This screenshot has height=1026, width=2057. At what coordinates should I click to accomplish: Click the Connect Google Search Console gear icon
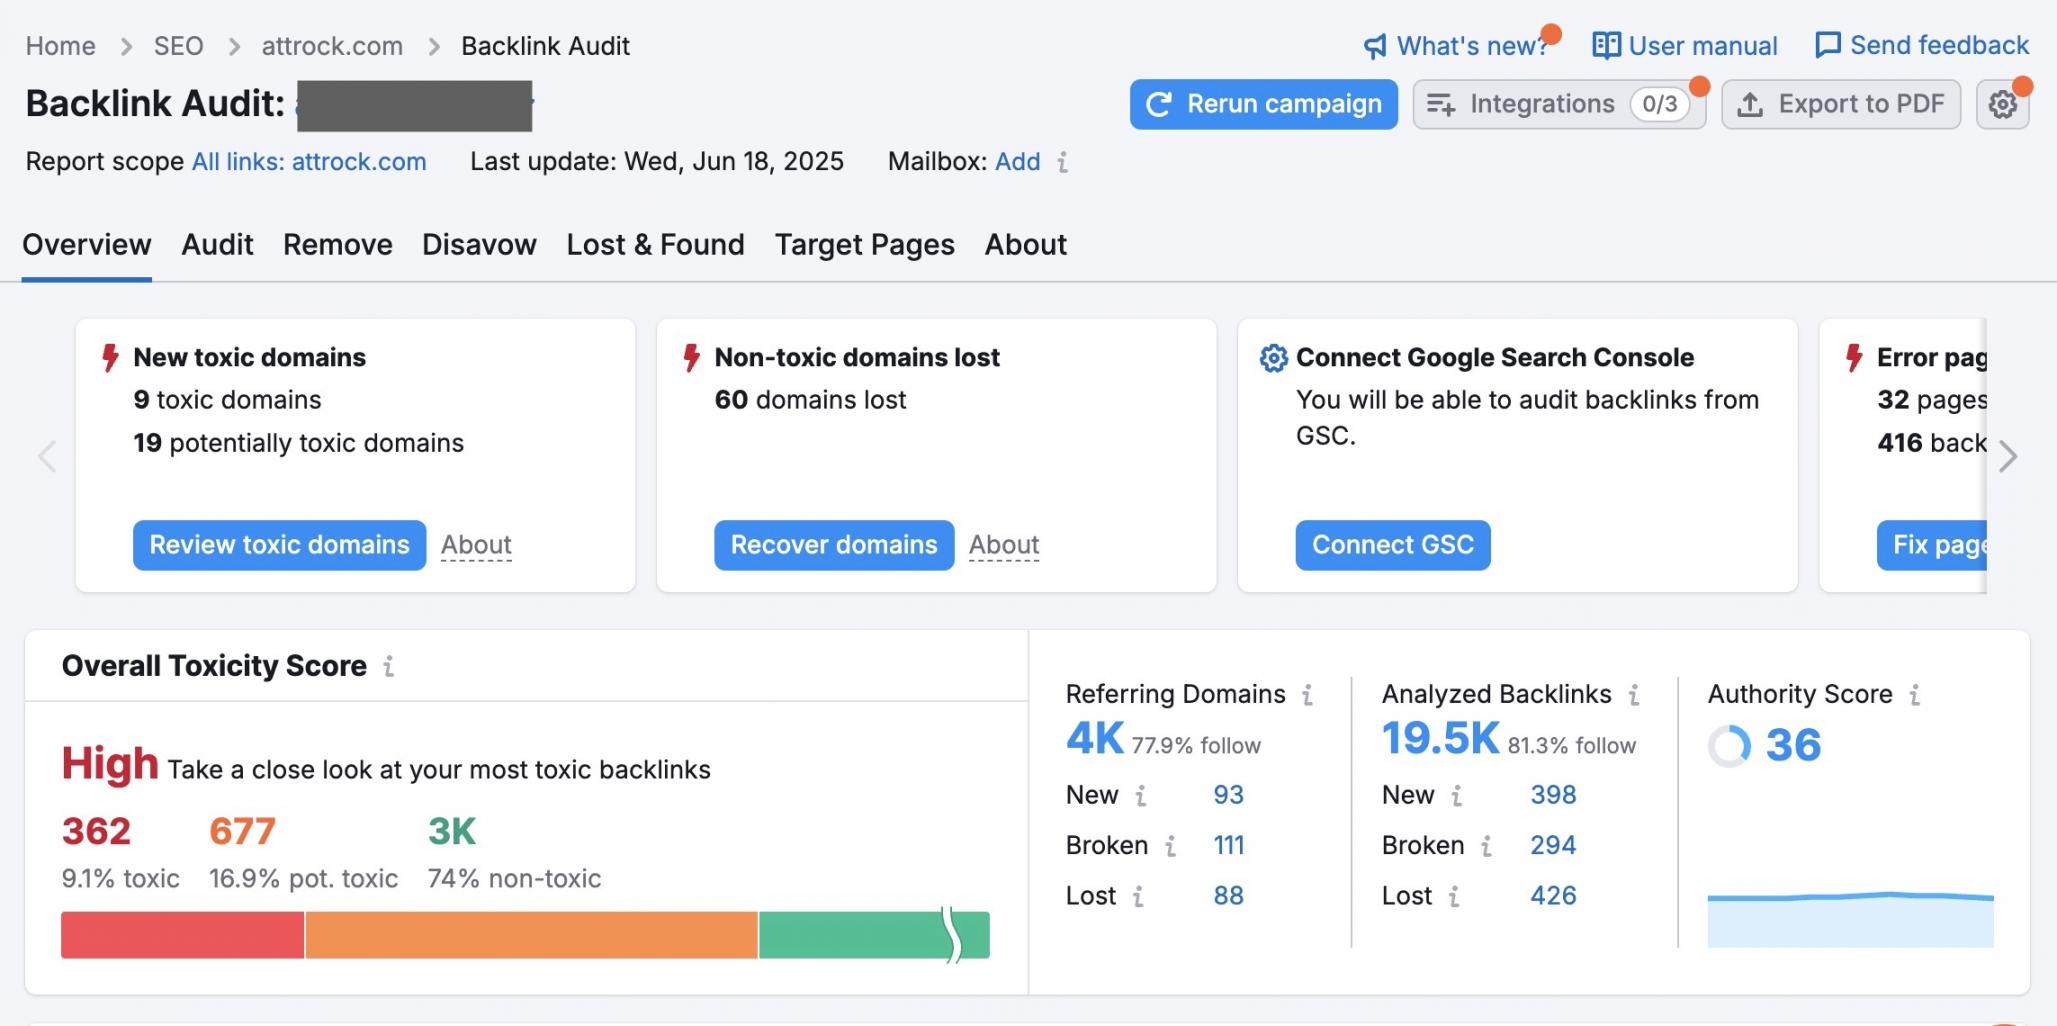1273,358
